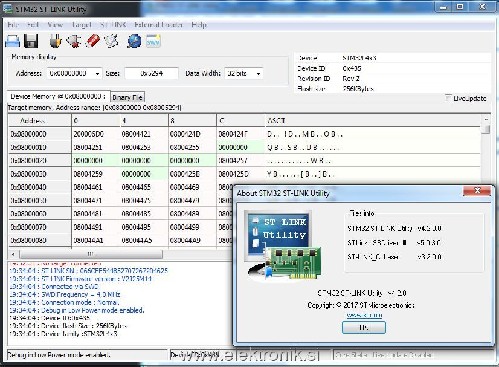This screenshot has width=499, height=367.
Task: Click the Device ID value 0x435
Action: click(x=352, y=68)
